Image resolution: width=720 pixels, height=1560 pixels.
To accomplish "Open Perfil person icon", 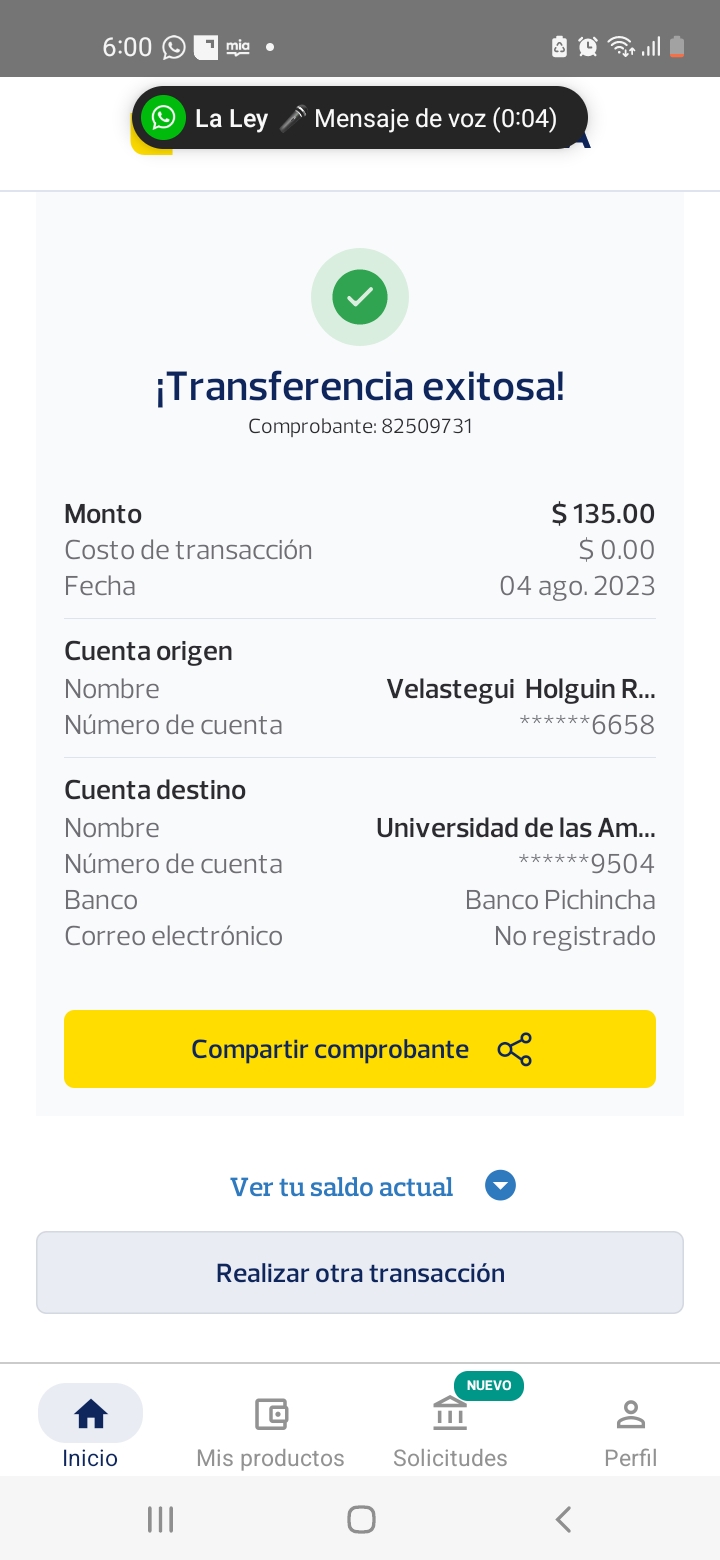I will [x=631, y=1414].
